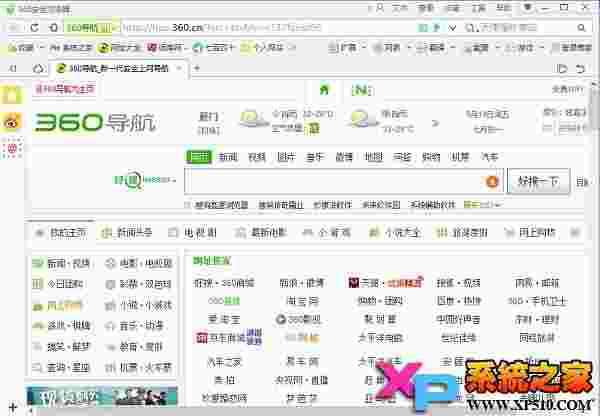Viewport: 600px width, 416px height.
Task: Open the yellow favorites sidebar icon
Action: [12, 95]
